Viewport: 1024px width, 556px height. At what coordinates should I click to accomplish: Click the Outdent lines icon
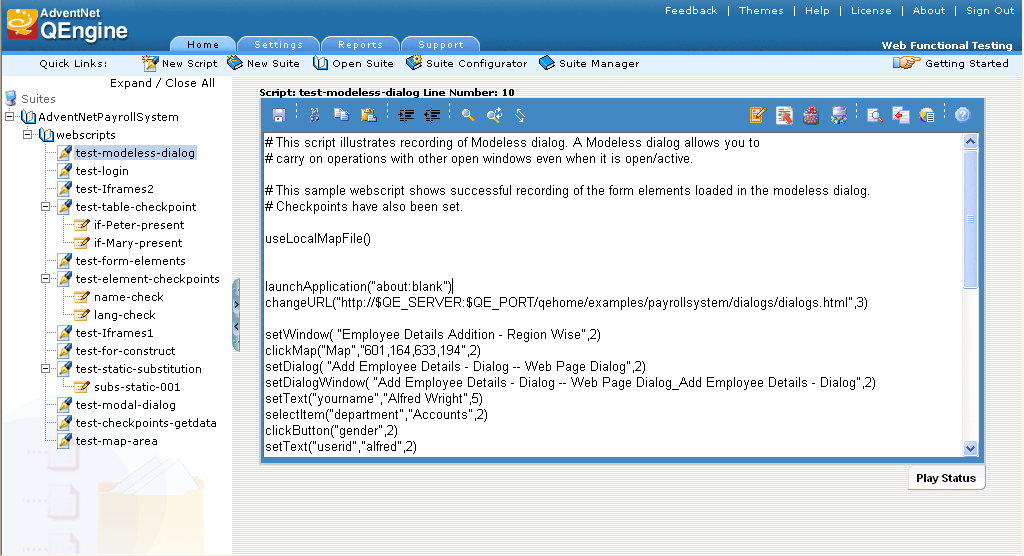coord(432,116)
